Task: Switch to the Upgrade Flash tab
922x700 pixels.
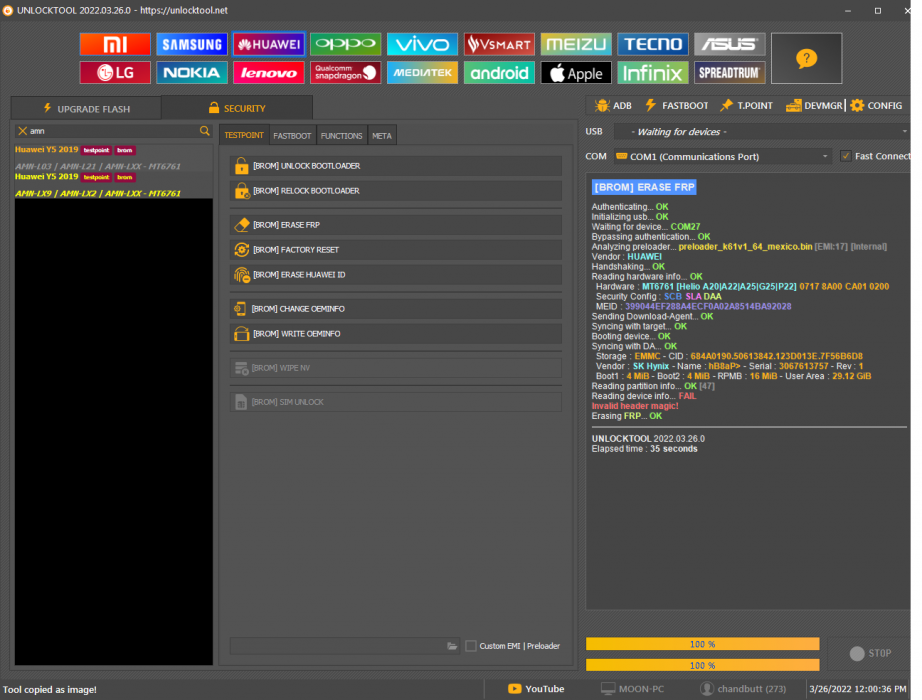Action: [86, 109]
